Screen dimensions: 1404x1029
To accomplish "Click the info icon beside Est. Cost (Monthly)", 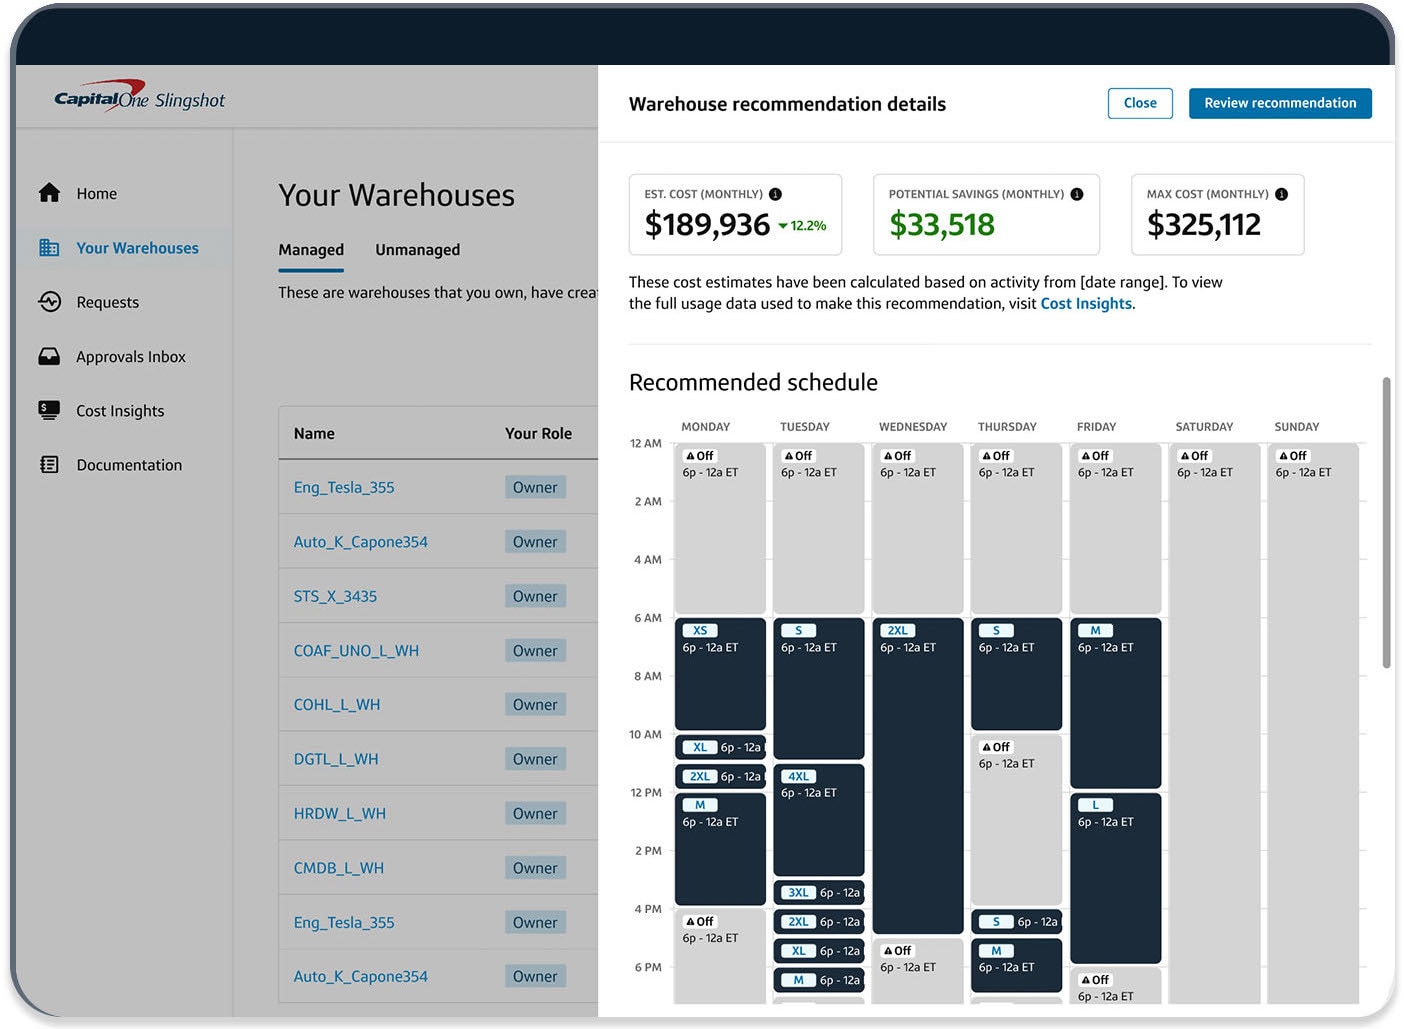I will [778, 194].
